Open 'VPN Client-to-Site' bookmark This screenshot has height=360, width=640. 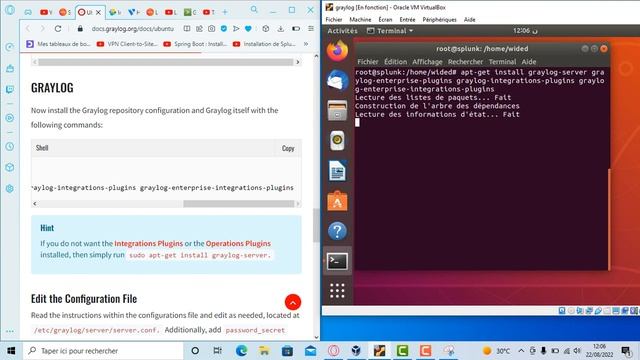point(127,44)
